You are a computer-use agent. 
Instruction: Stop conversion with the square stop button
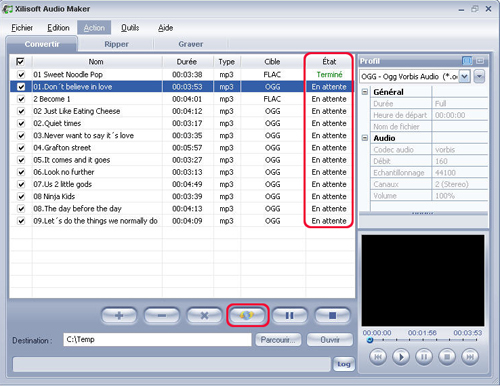tap(332, 315)
